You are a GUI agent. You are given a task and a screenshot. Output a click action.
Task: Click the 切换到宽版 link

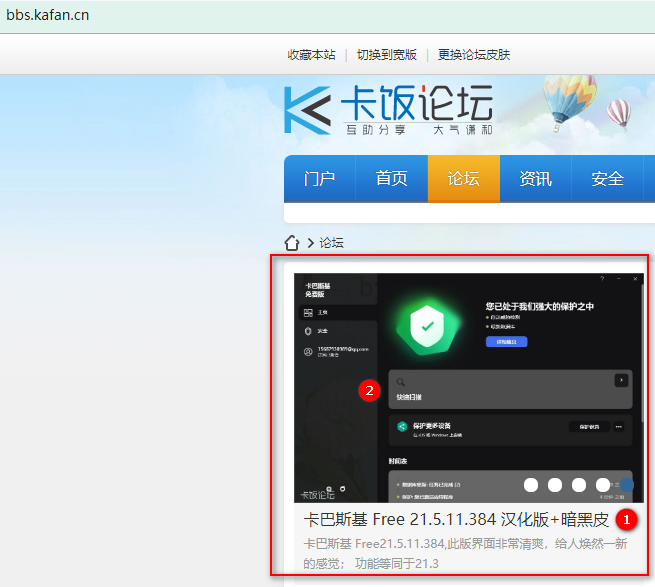pos(386,55)
